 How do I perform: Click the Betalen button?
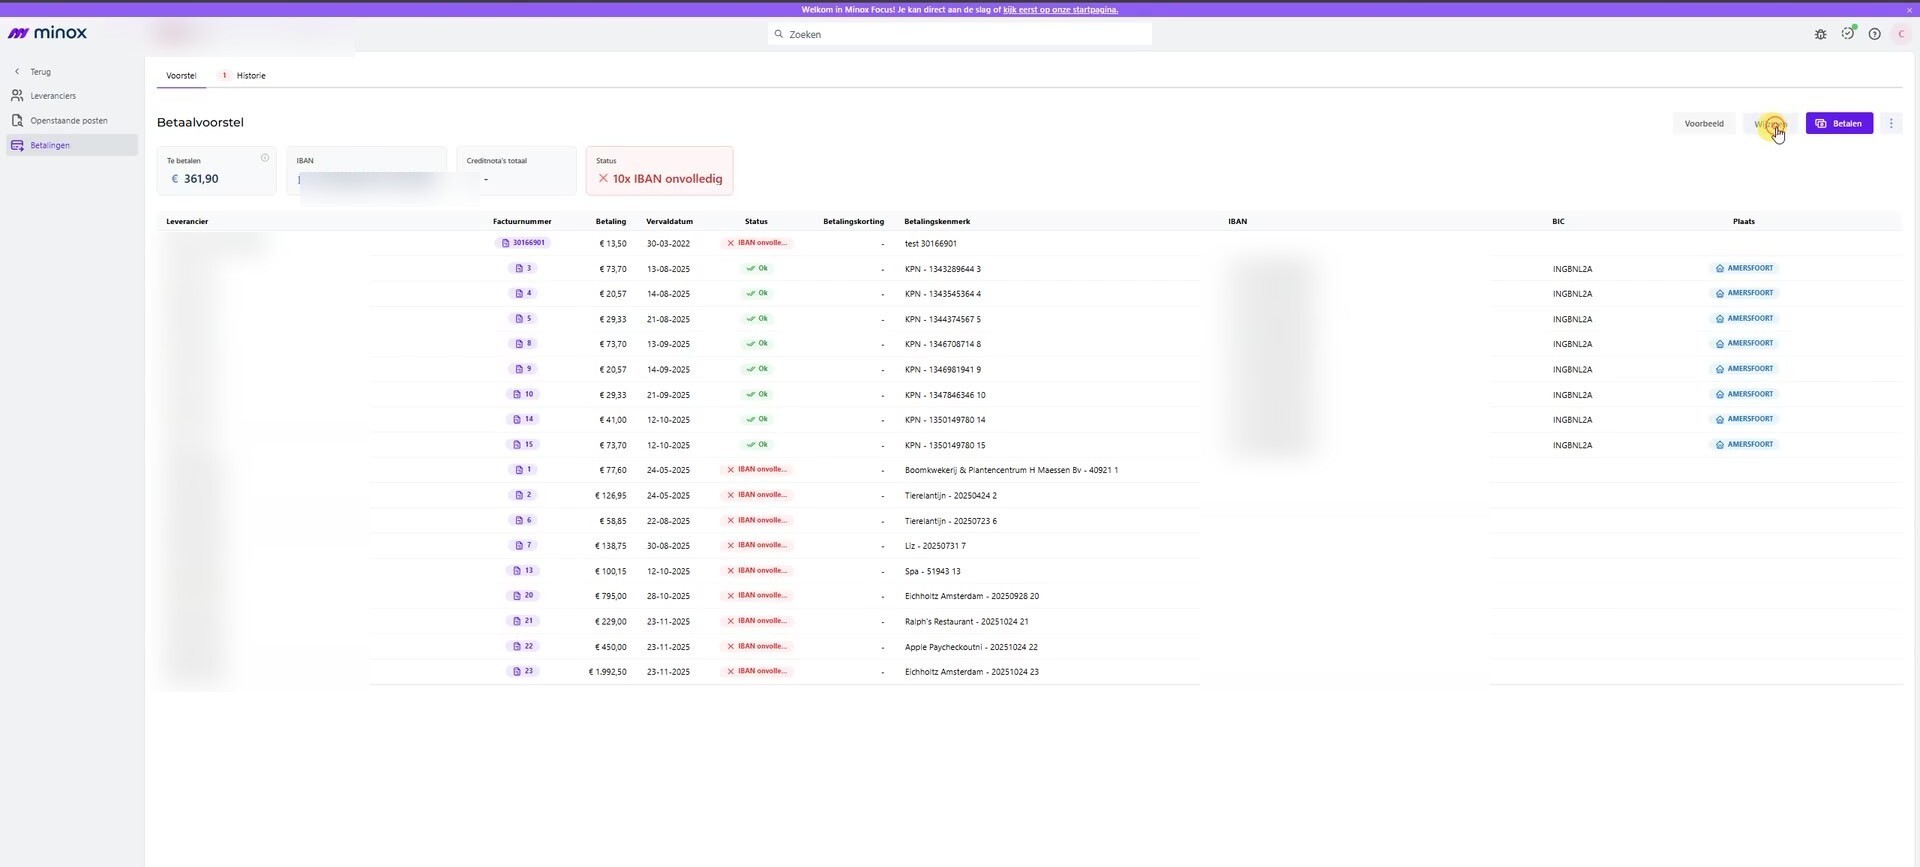tap(1839, 124)
